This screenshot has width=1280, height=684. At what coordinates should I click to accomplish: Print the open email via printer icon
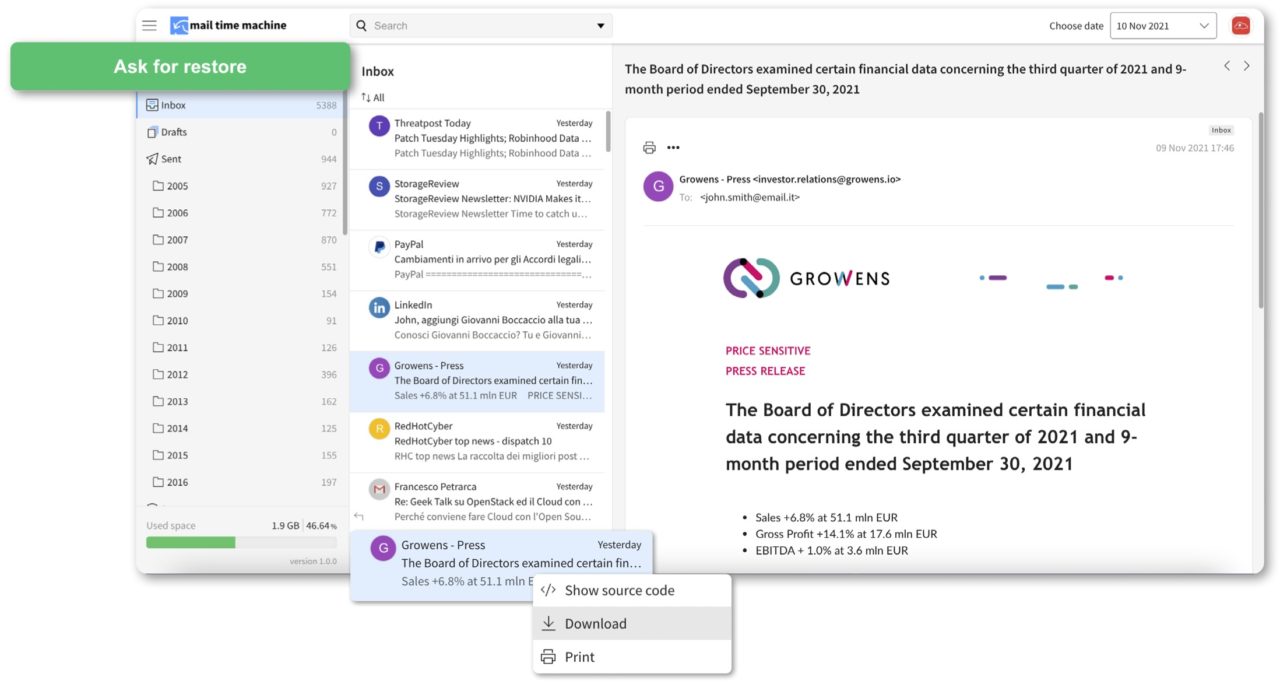point(649,148)
